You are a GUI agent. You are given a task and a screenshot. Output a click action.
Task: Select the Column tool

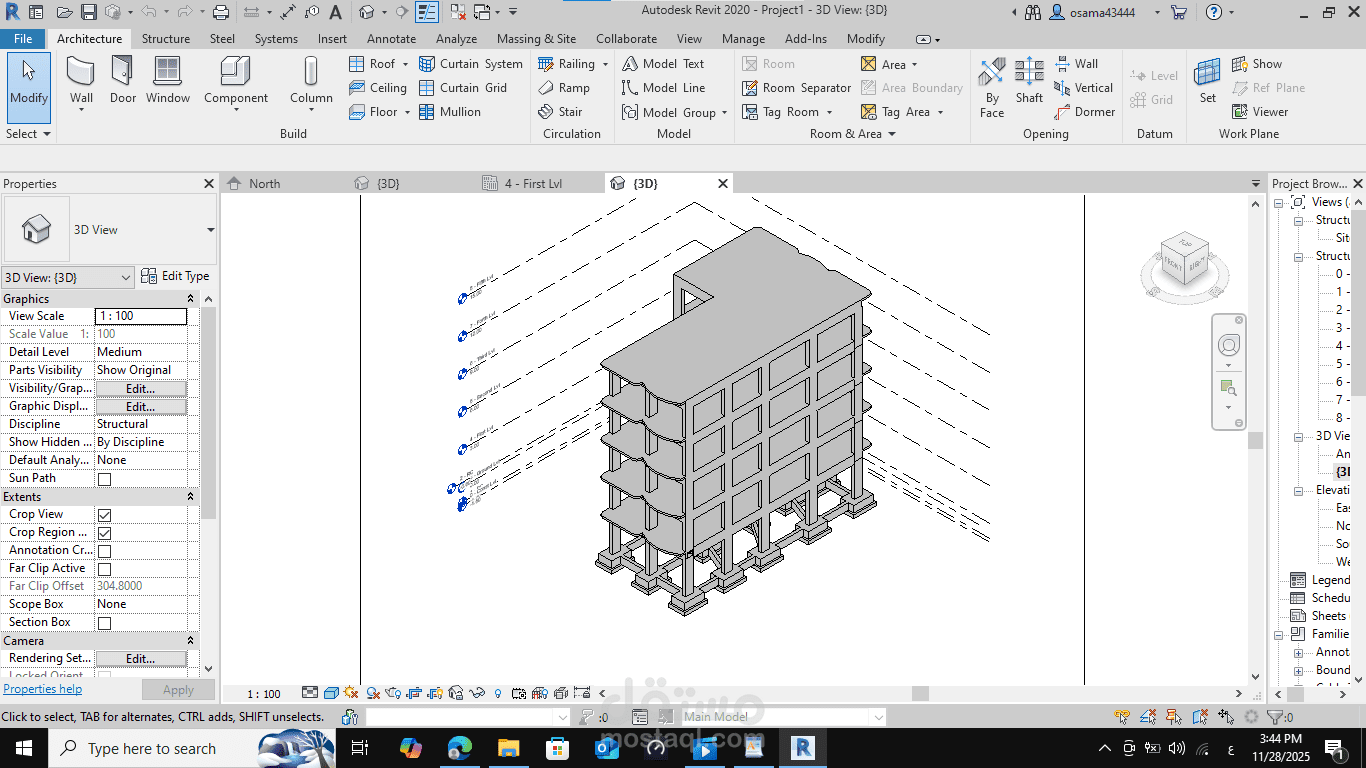coord(311,80)
